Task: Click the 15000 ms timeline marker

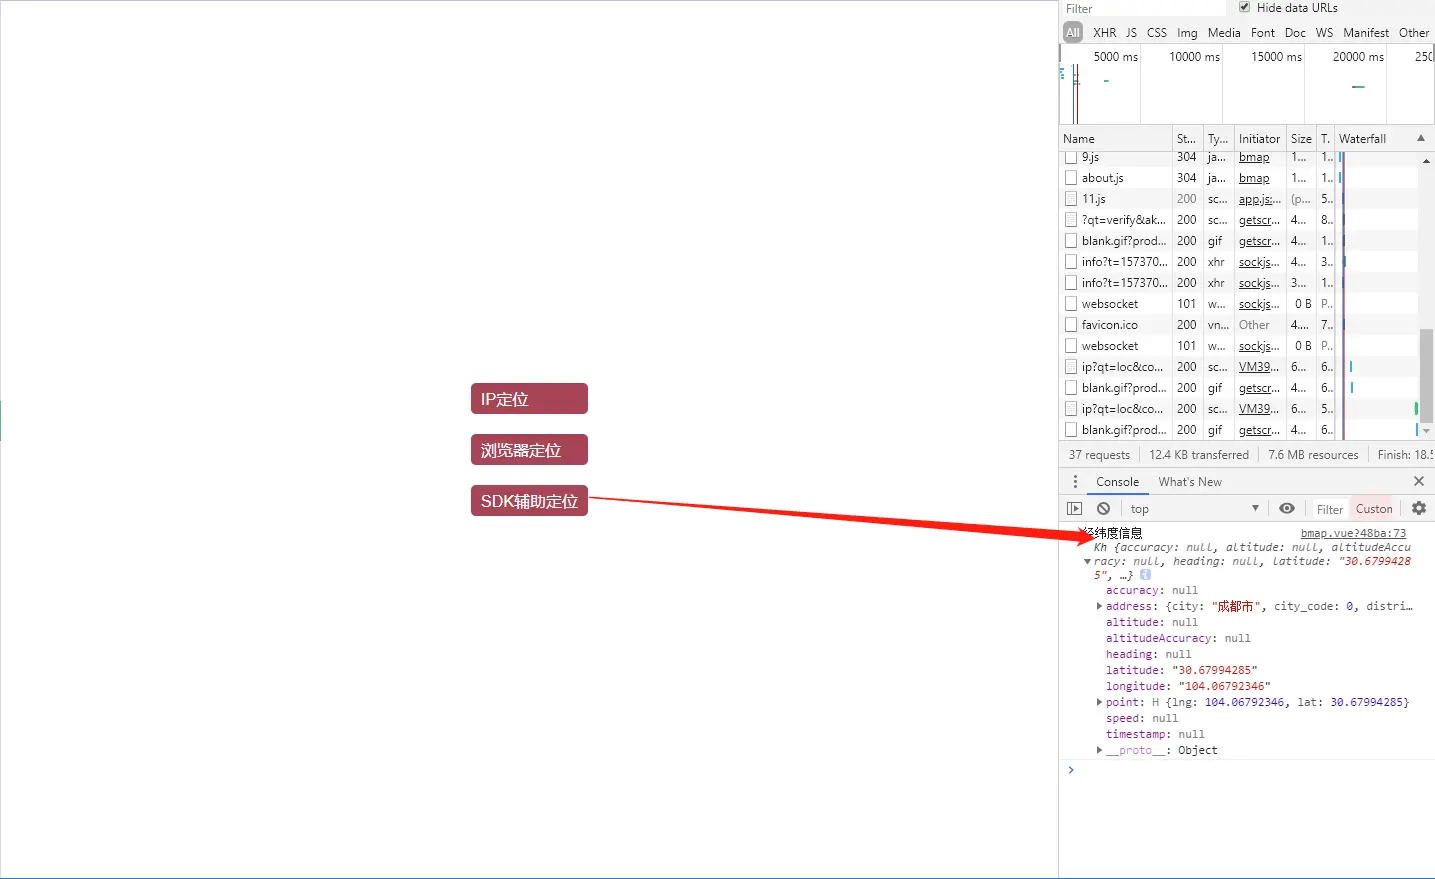Action: click(1276, 57)
